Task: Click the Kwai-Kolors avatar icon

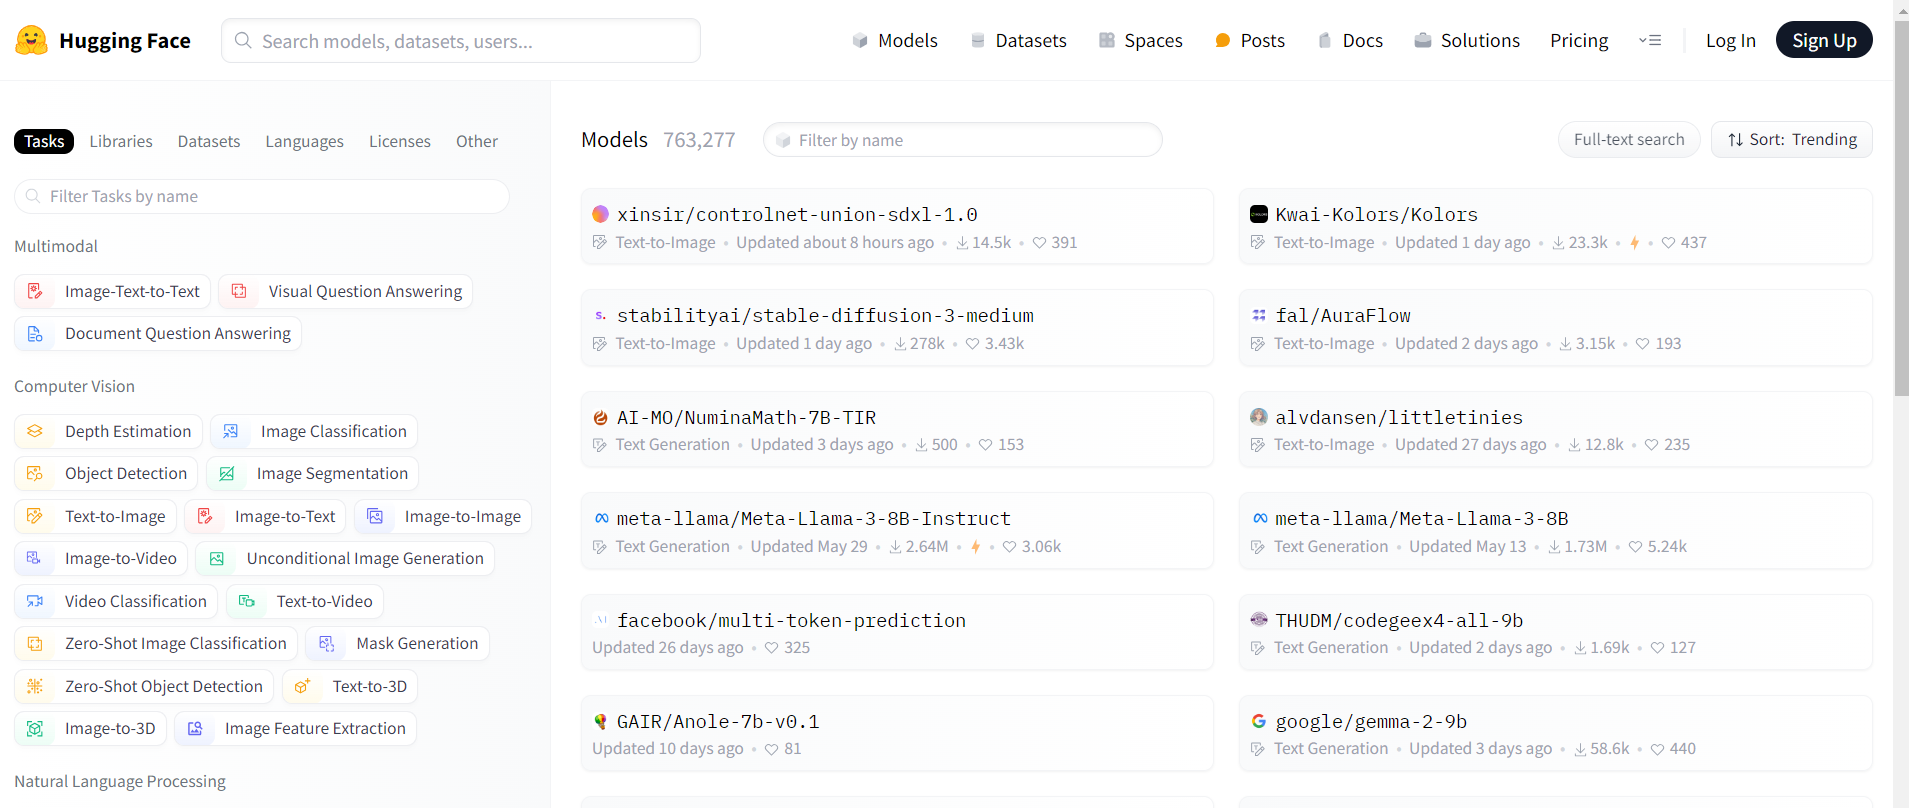Action: [1259, 214]
